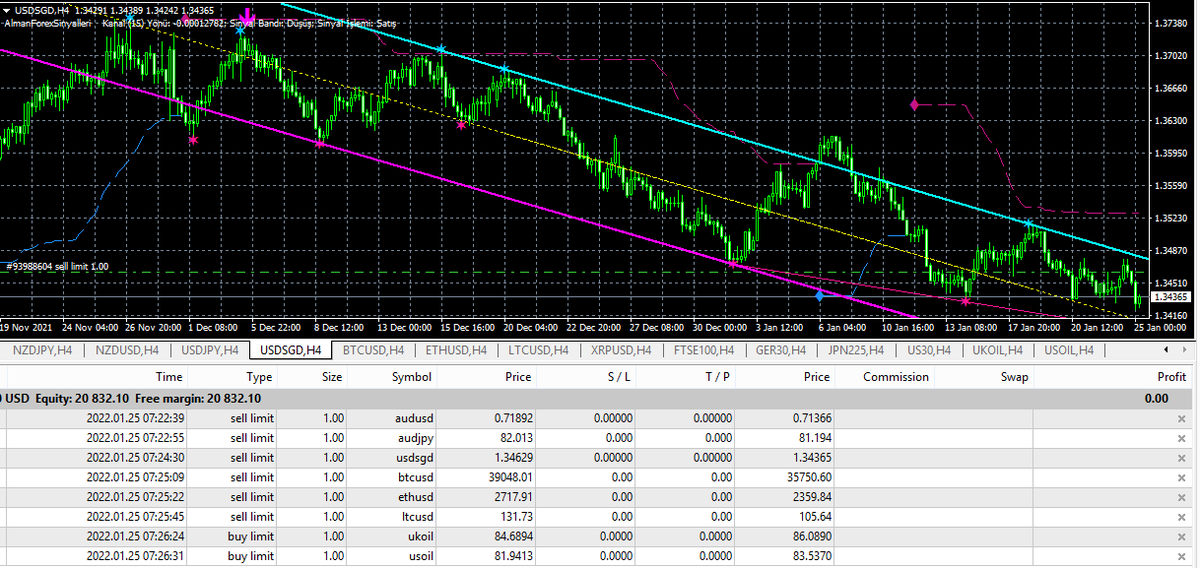Sort orders by the Time column header

[169, 377]
